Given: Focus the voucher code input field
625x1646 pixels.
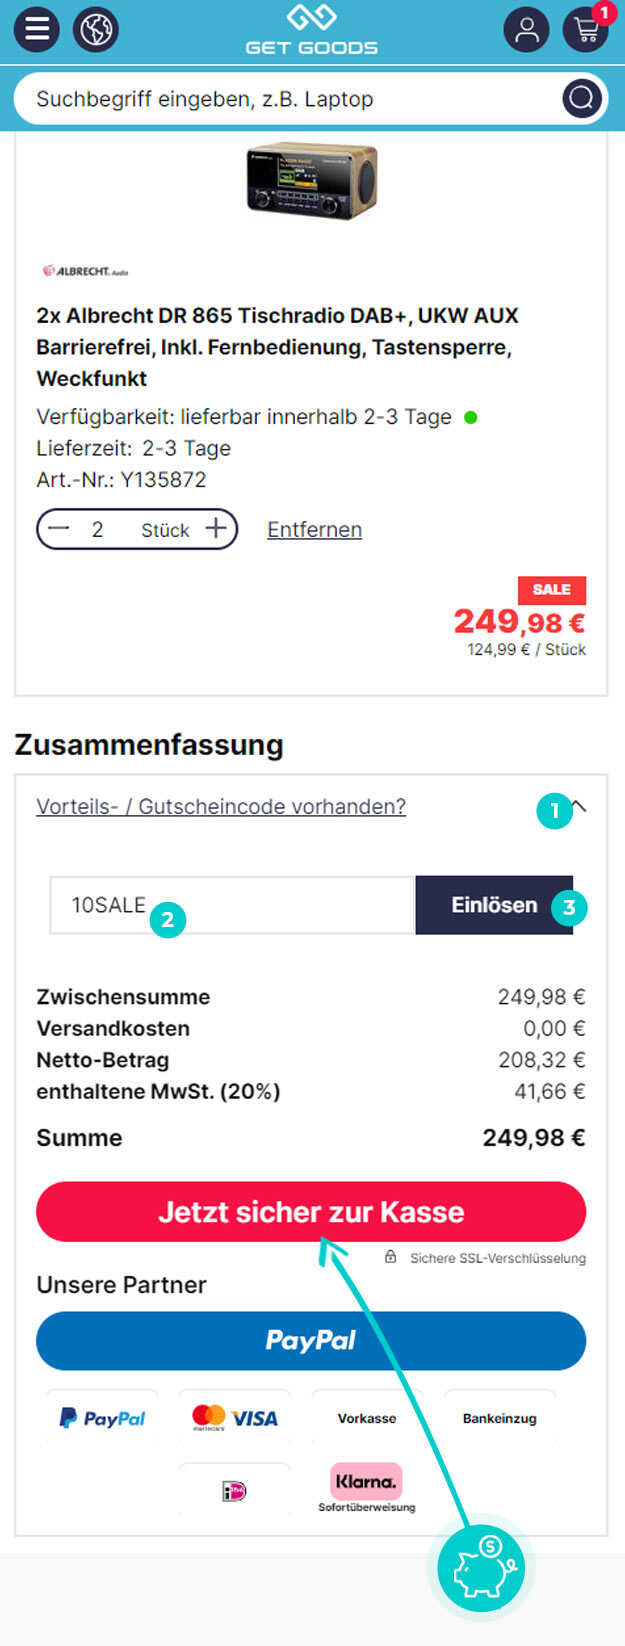Looking at the screenshot, I should click(x=232, y=905).
